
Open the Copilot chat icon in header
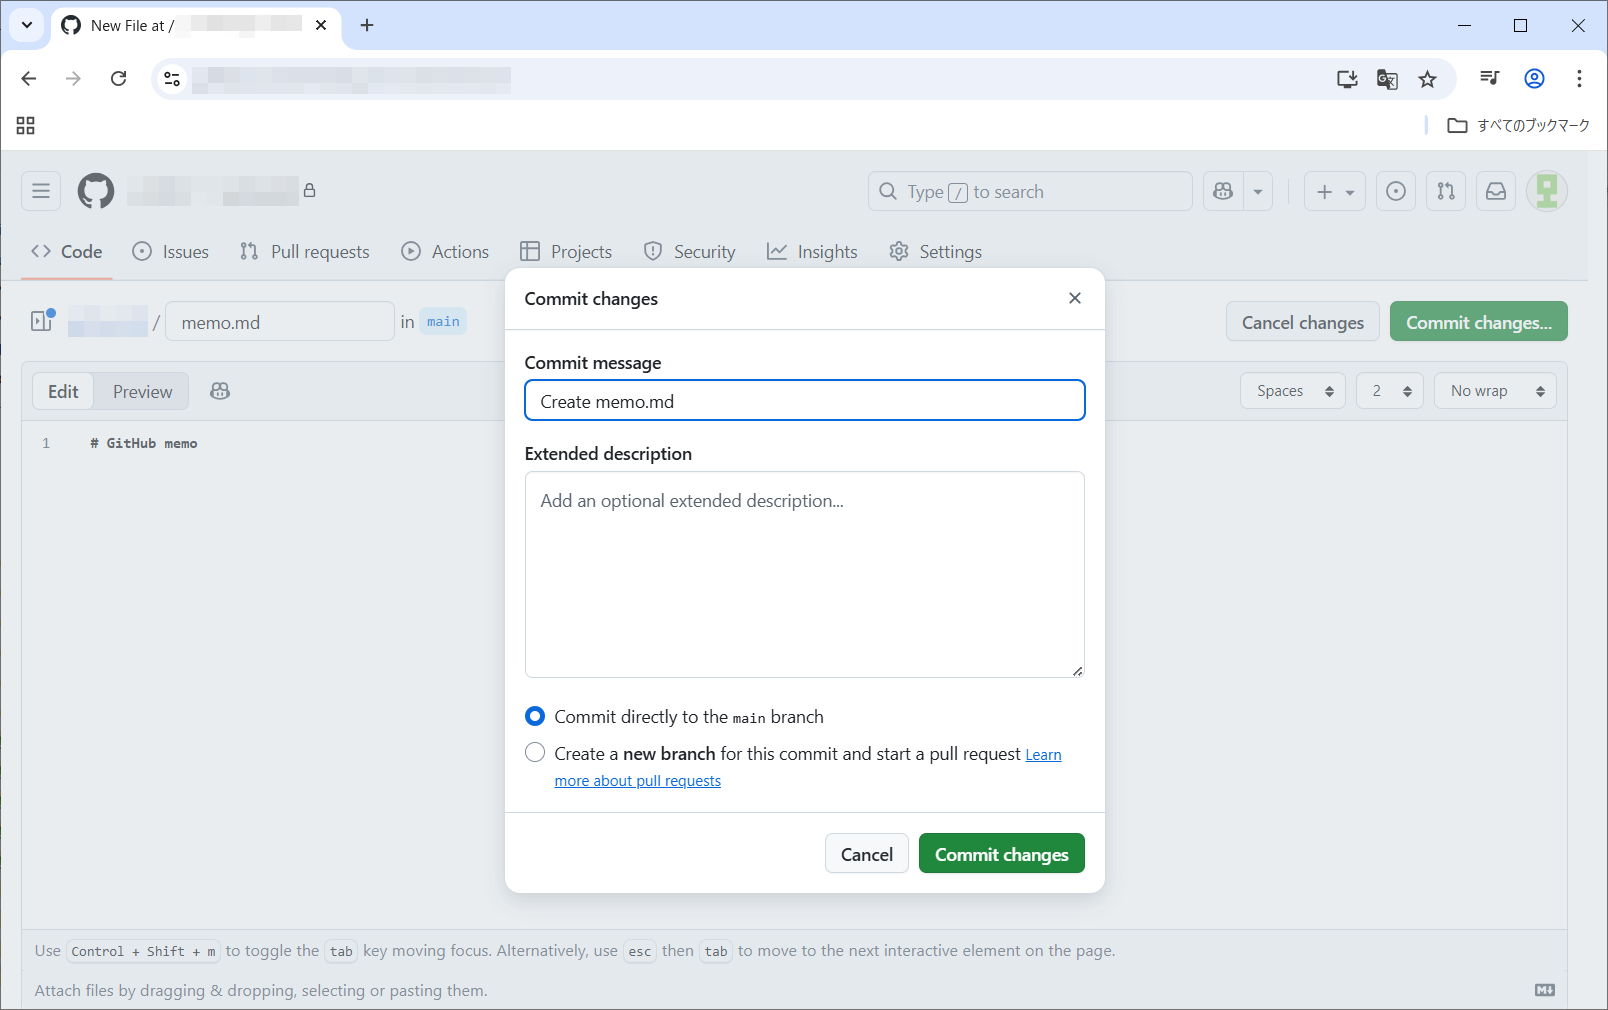point(1222,191)
